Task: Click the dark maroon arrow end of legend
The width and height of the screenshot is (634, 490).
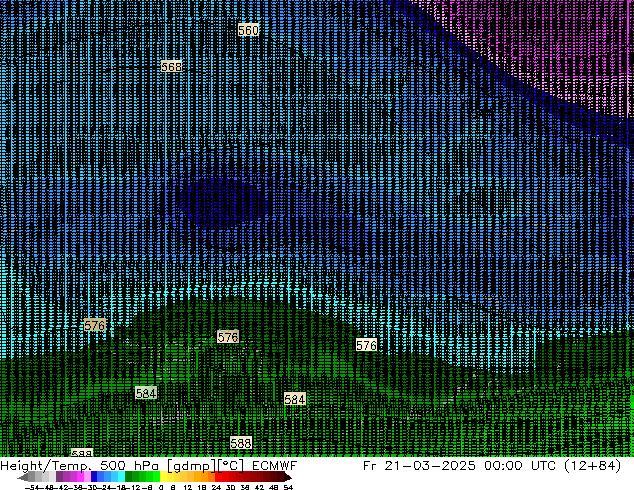Action: pos(288,477)
